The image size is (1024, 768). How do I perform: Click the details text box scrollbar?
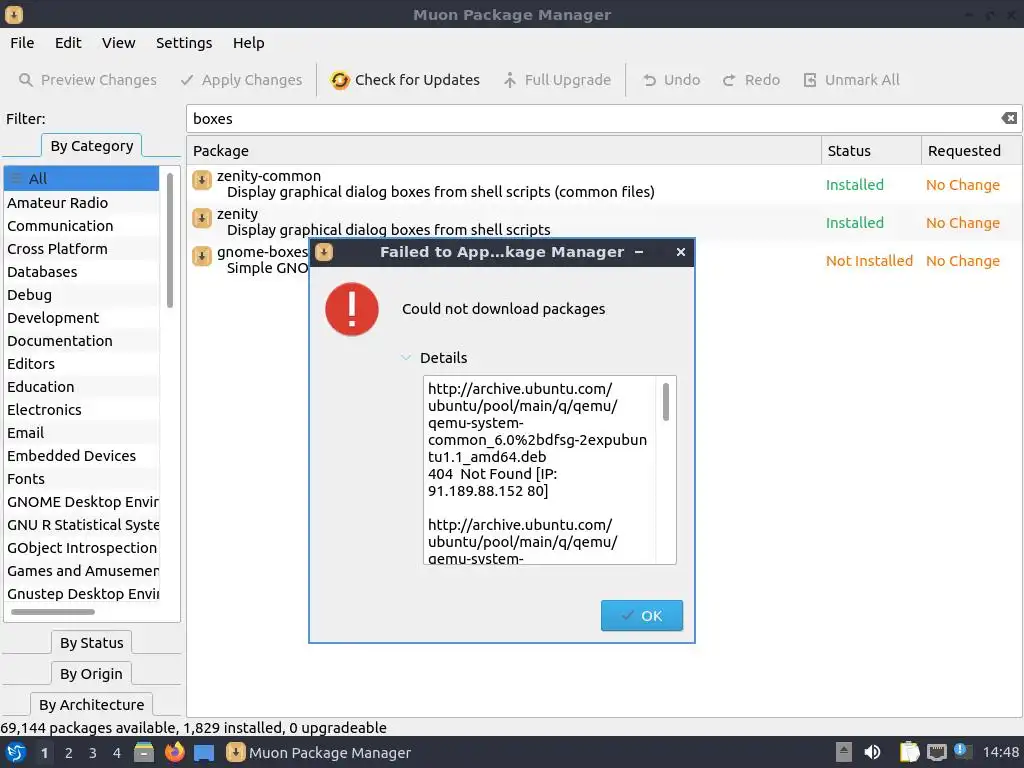[x=666, y=402]
